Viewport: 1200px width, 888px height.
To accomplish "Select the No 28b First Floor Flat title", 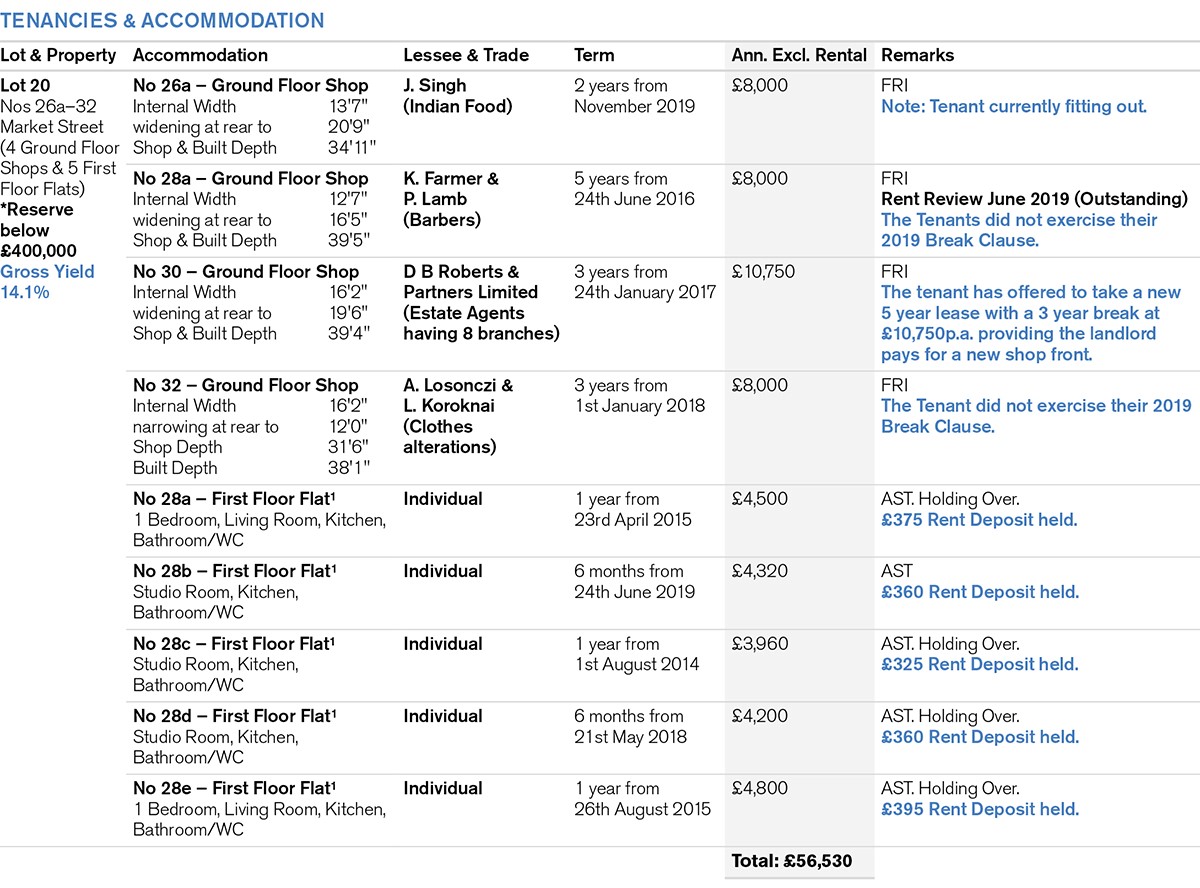I will [x=234, y=571].
